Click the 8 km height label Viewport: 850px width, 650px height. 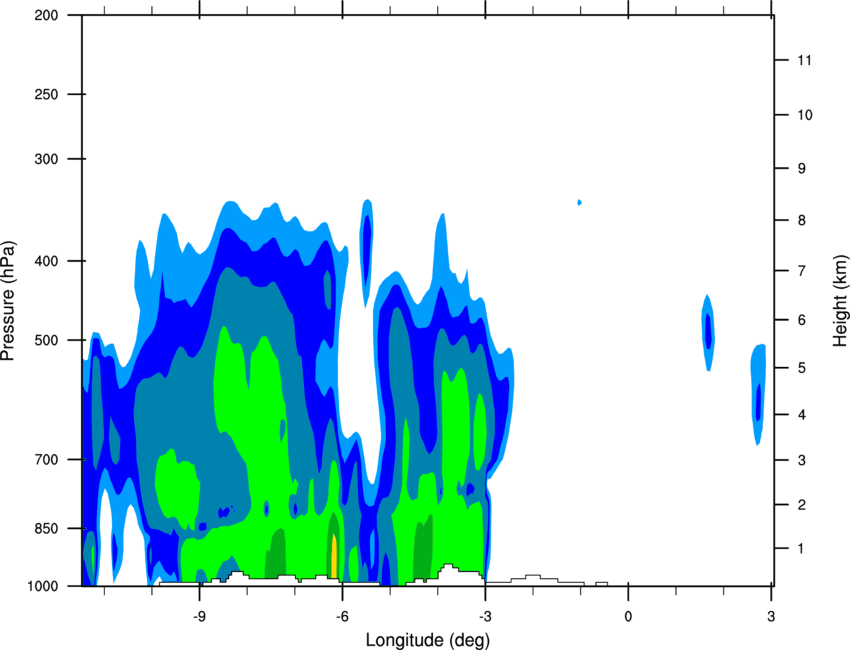point(801,220)
